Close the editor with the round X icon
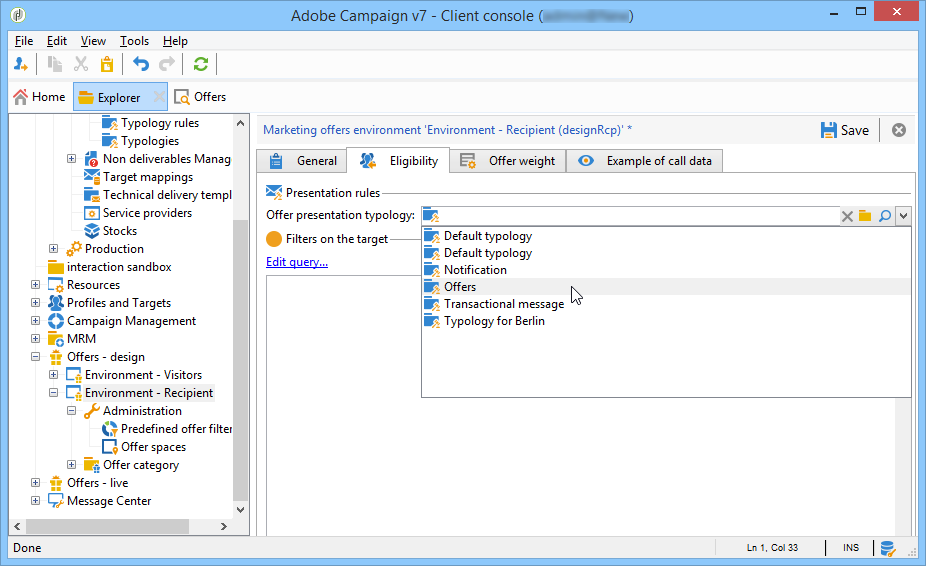The height and width of the screenshot is (577, 934). [899, 130]
